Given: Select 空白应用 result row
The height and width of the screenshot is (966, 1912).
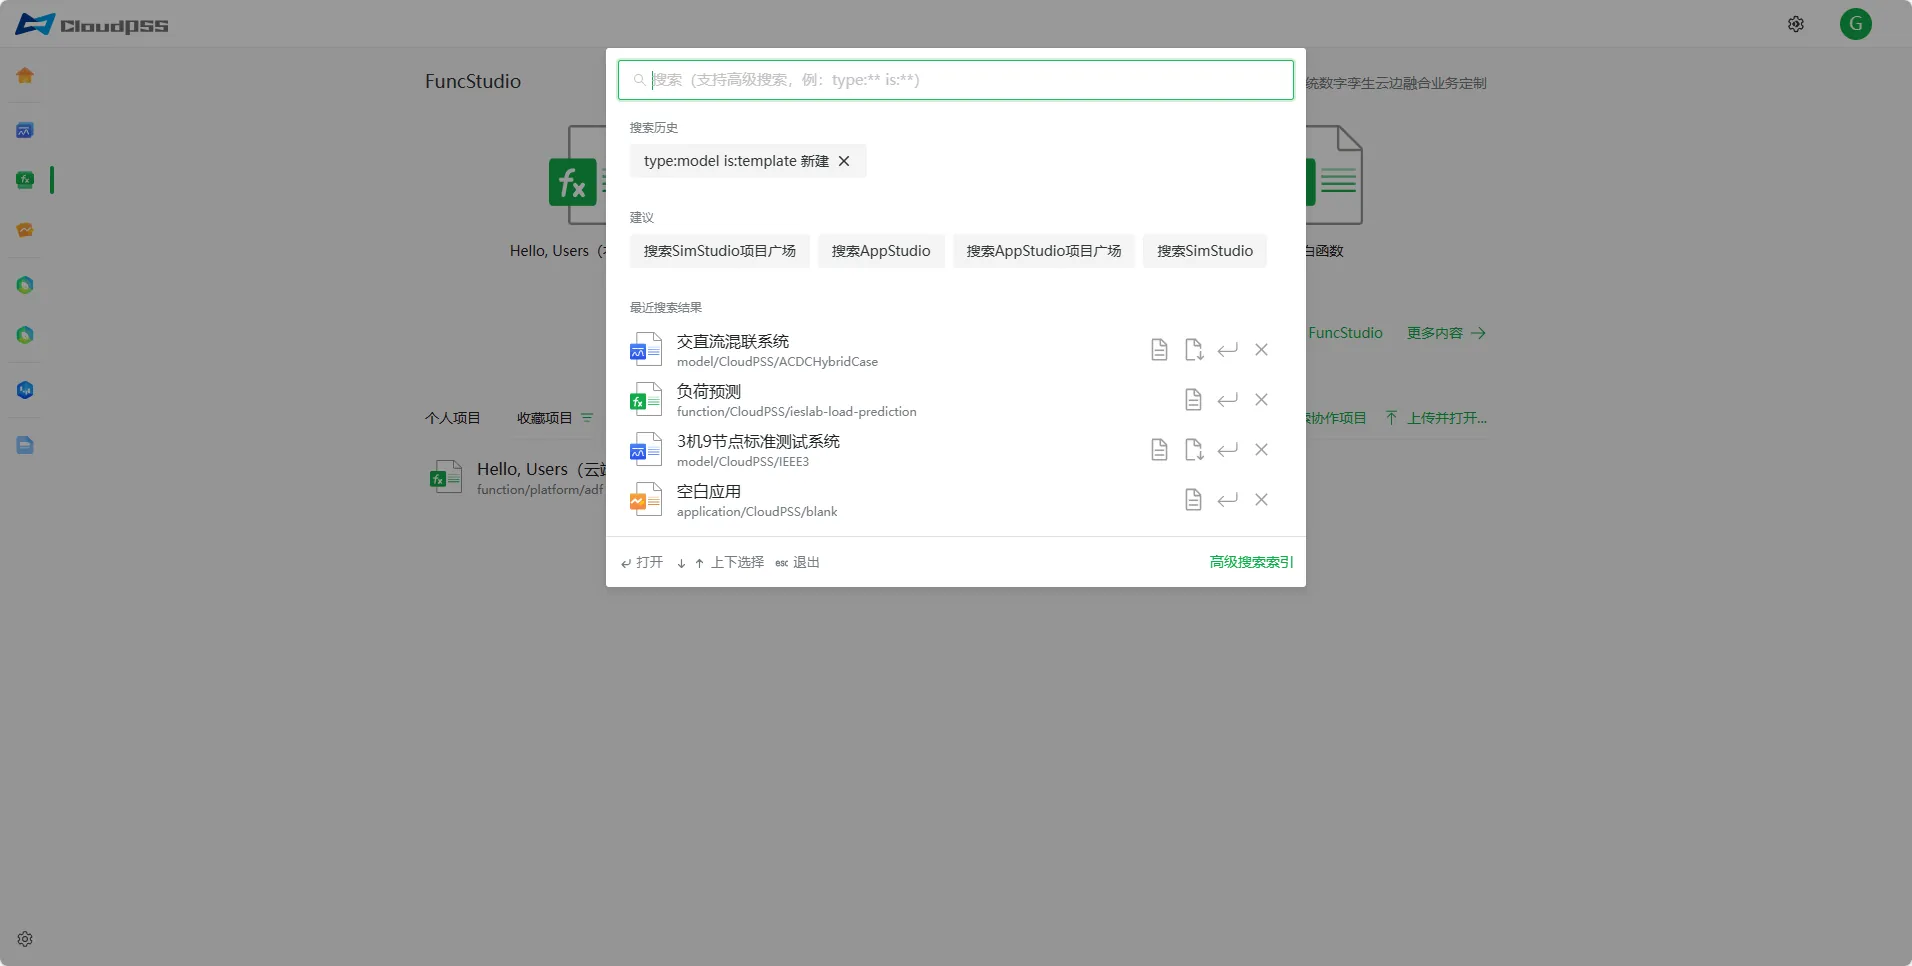Looking at the screenshot, I should (956, 500).
